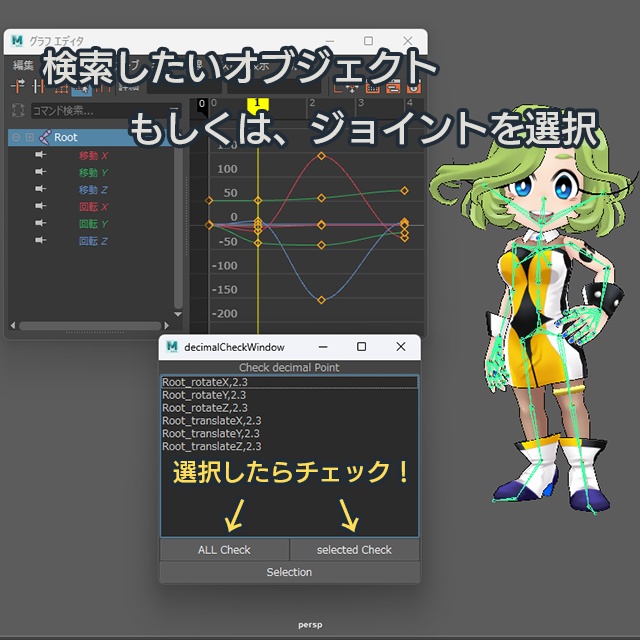Select the Move Nearest Picked Key tool

point(18,86)
